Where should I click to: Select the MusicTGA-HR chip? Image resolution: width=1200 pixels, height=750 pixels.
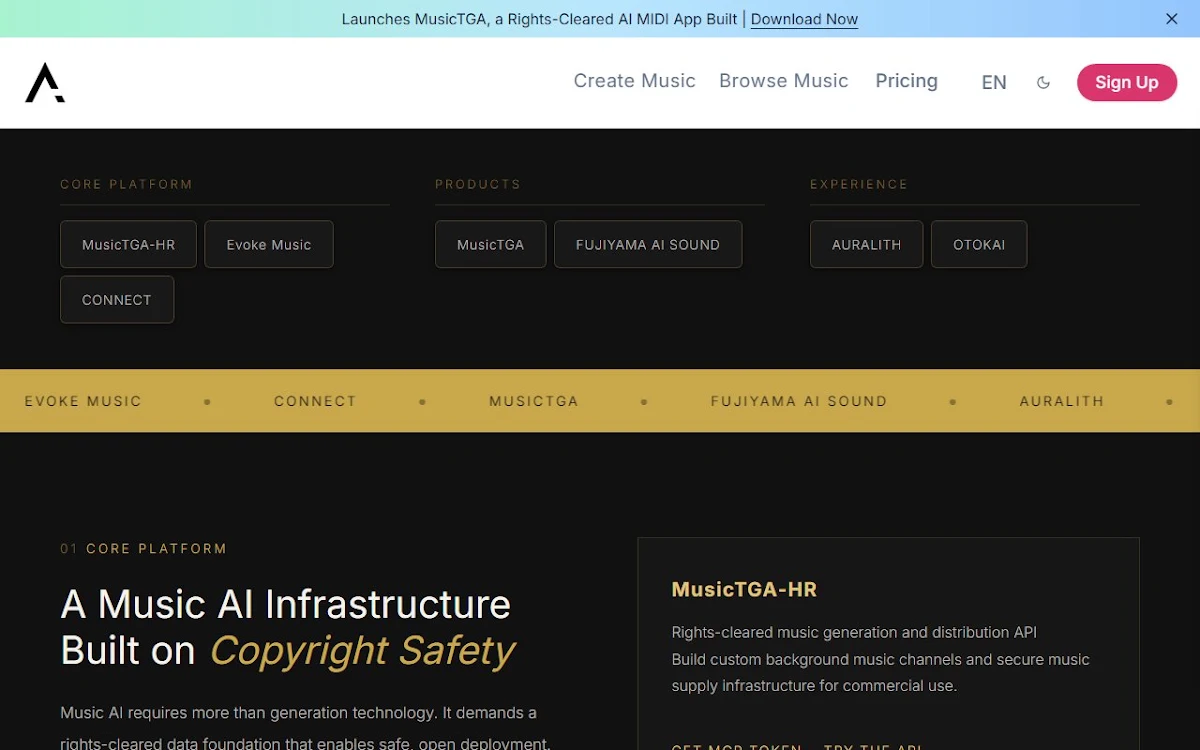(128, 244)
